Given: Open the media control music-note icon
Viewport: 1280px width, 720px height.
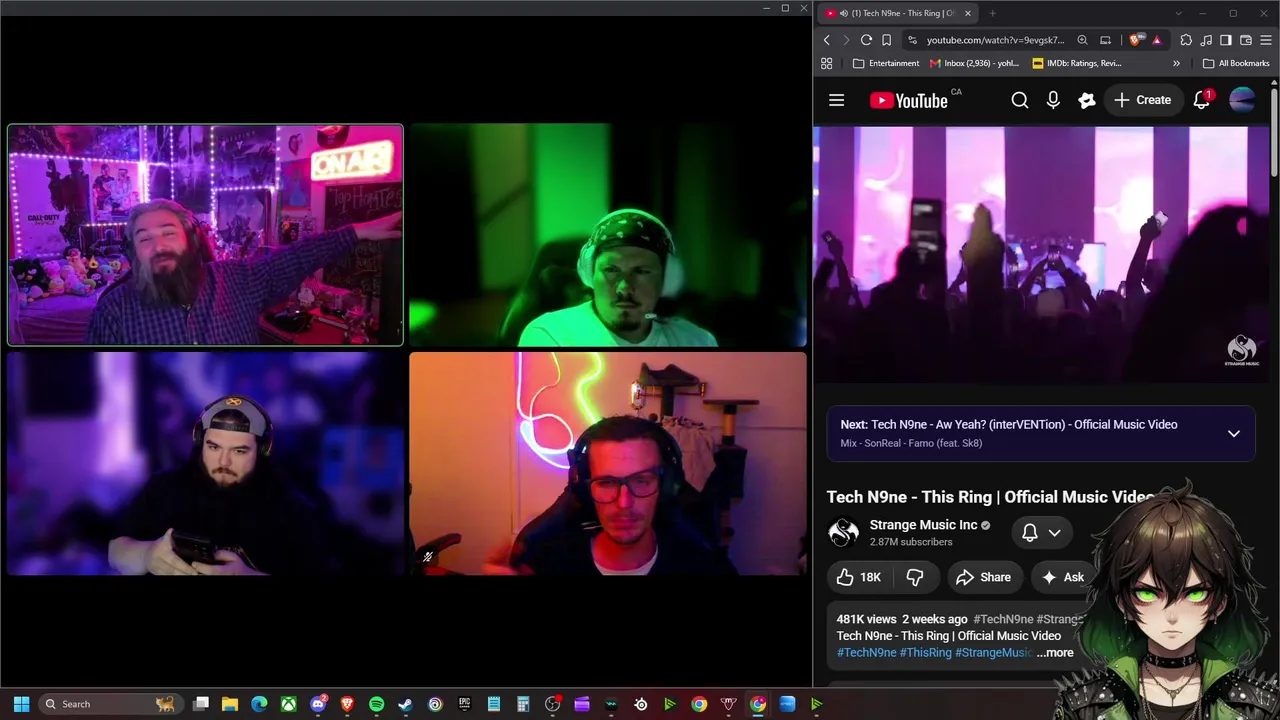Looking at the screenshot, I should point(1206,40).
